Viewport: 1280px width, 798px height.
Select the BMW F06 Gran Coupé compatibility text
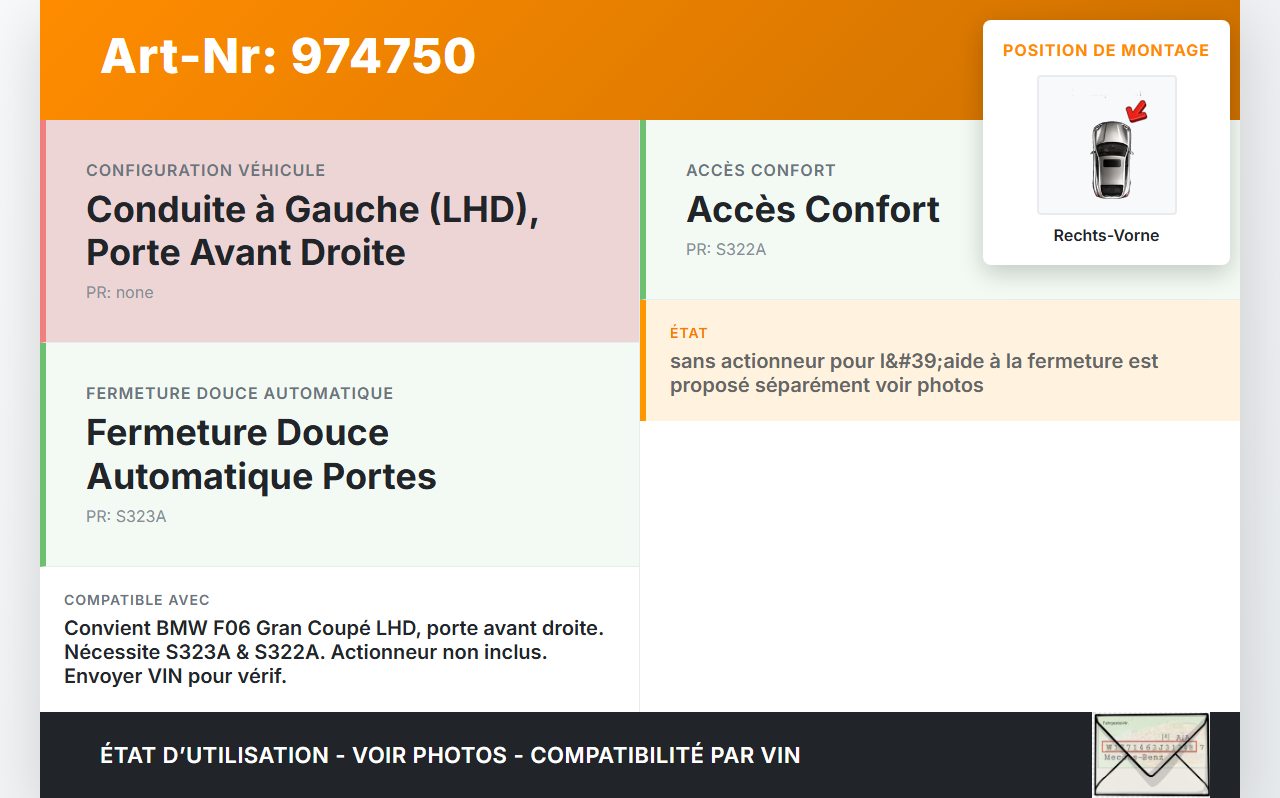(334, 652)
